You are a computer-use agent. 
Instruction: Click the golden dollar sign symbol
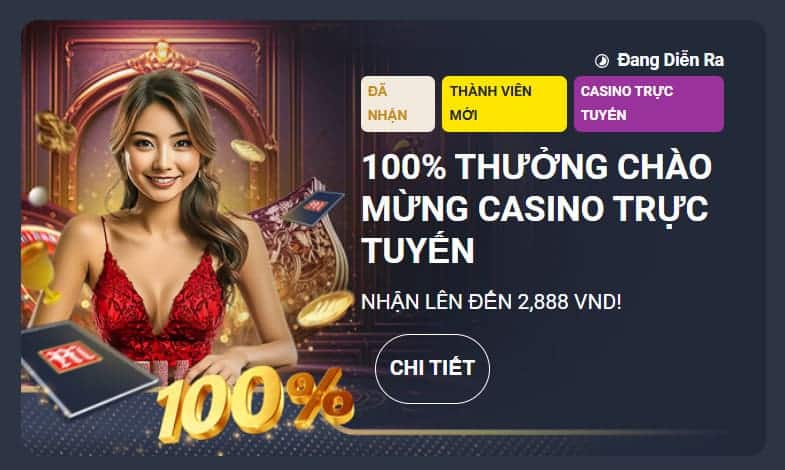54,132
